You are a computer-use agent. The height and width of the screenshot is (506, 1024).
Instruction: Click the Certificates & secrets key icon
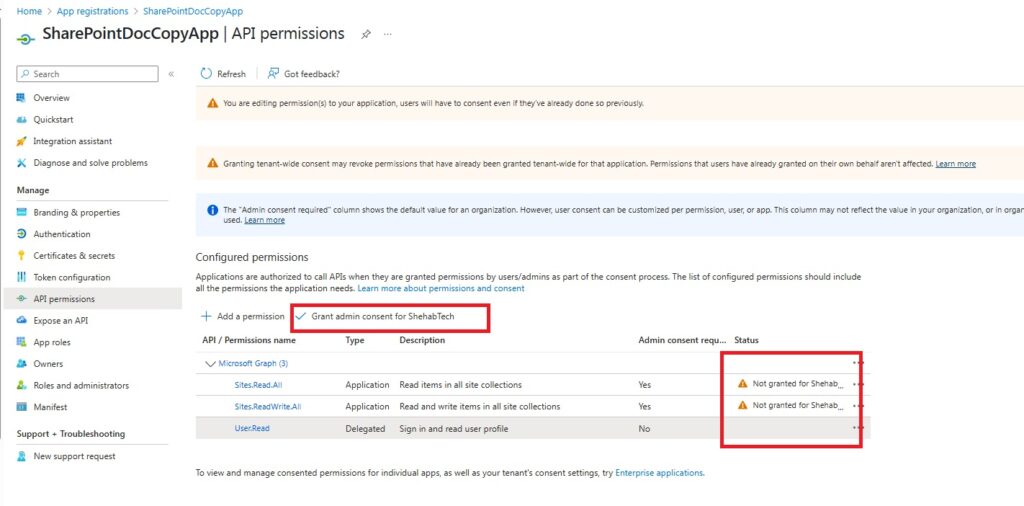pos(22,255)
